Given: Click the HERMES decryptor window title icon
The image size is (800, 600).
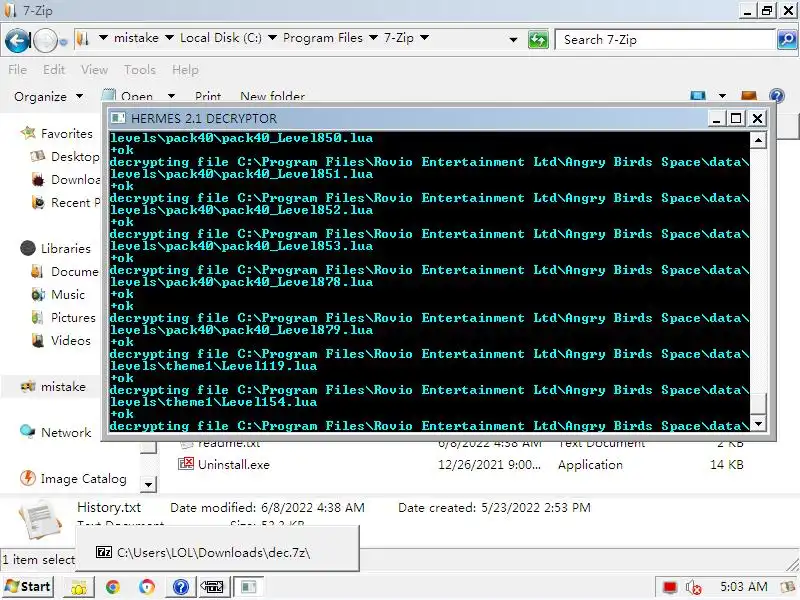Looking at the screenshot, I should pyautogui.click(x=118, y=118).
